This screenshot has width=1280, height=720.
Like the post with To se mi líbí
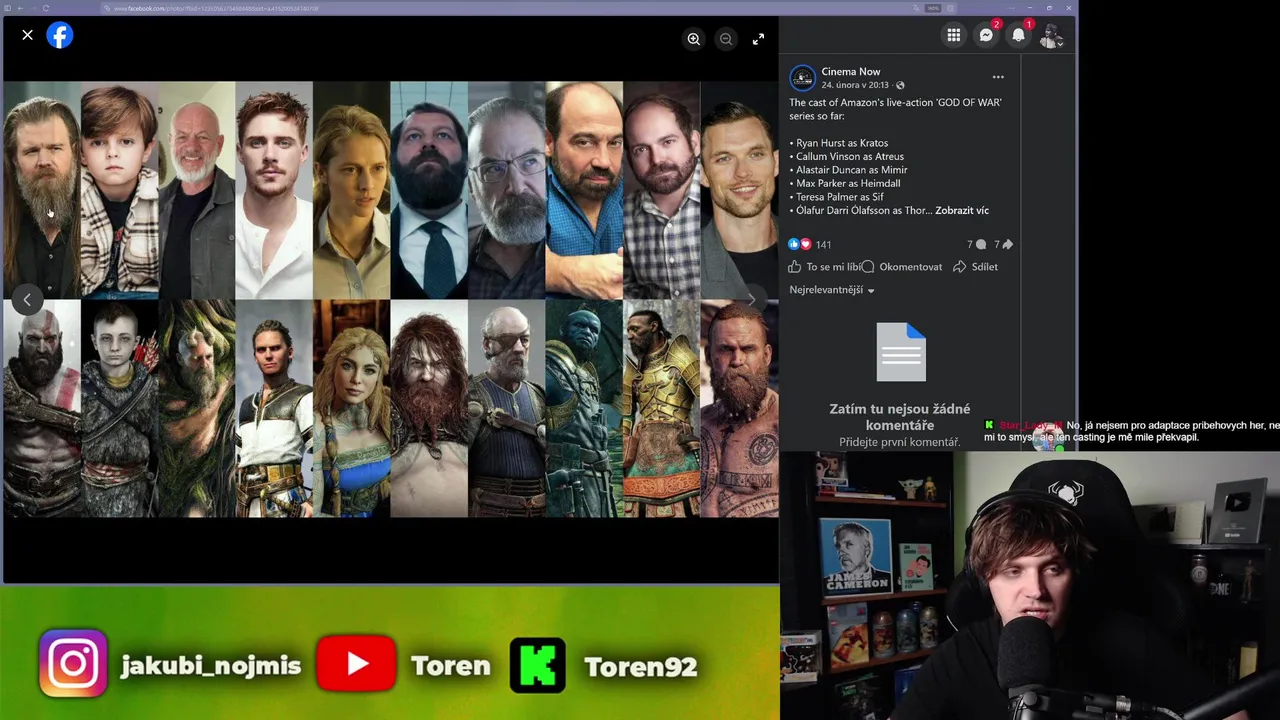click(x=824, y=267)
